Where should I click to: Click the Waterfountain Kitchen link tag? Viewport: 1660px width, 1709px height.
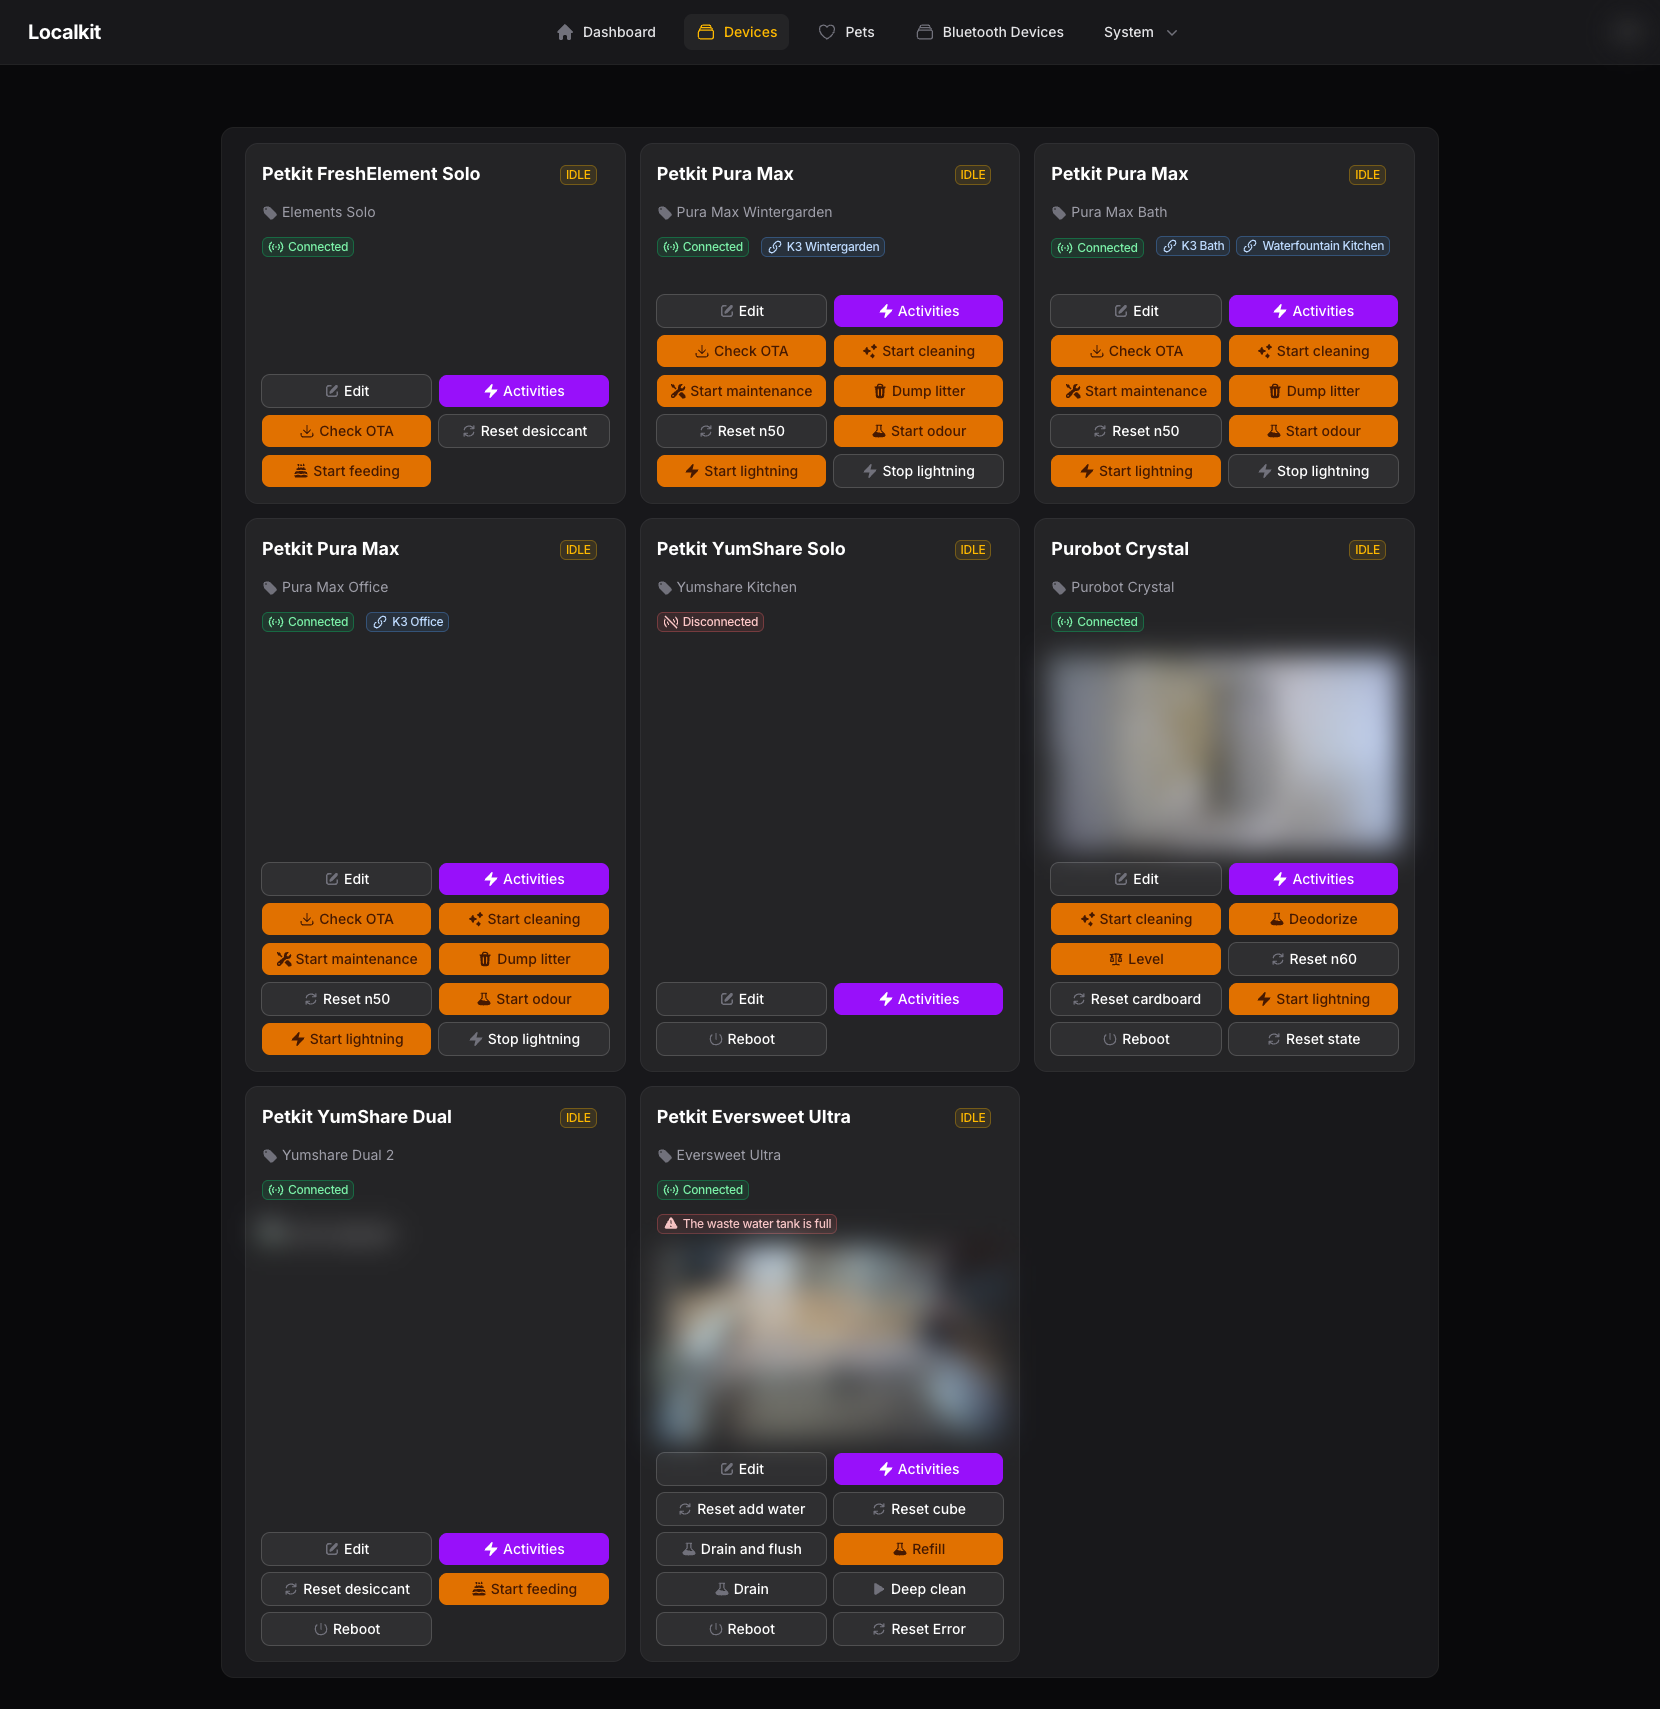pos(1313,246)
